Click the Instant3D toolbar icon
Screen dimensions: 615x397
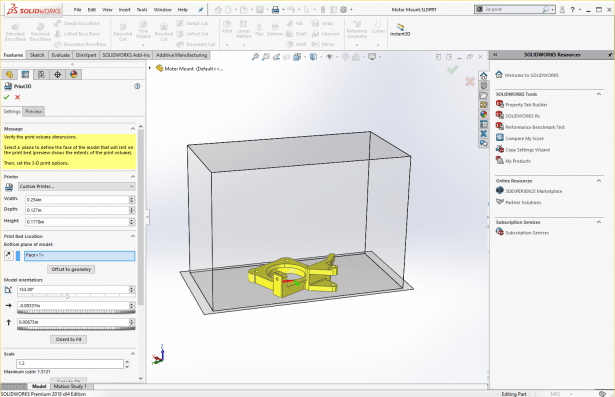click(400, 30)
